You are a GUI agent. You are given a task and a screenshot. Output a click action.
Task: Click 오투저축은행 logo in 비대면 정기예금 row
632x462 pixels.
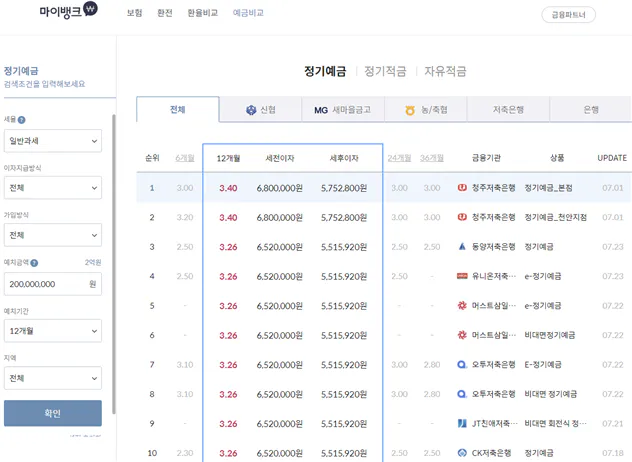(462, 394)
